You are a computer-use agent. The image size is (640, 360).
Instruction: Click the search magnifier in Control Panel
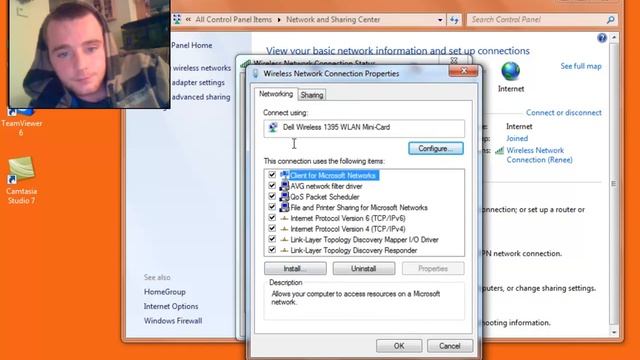[610, 20]
